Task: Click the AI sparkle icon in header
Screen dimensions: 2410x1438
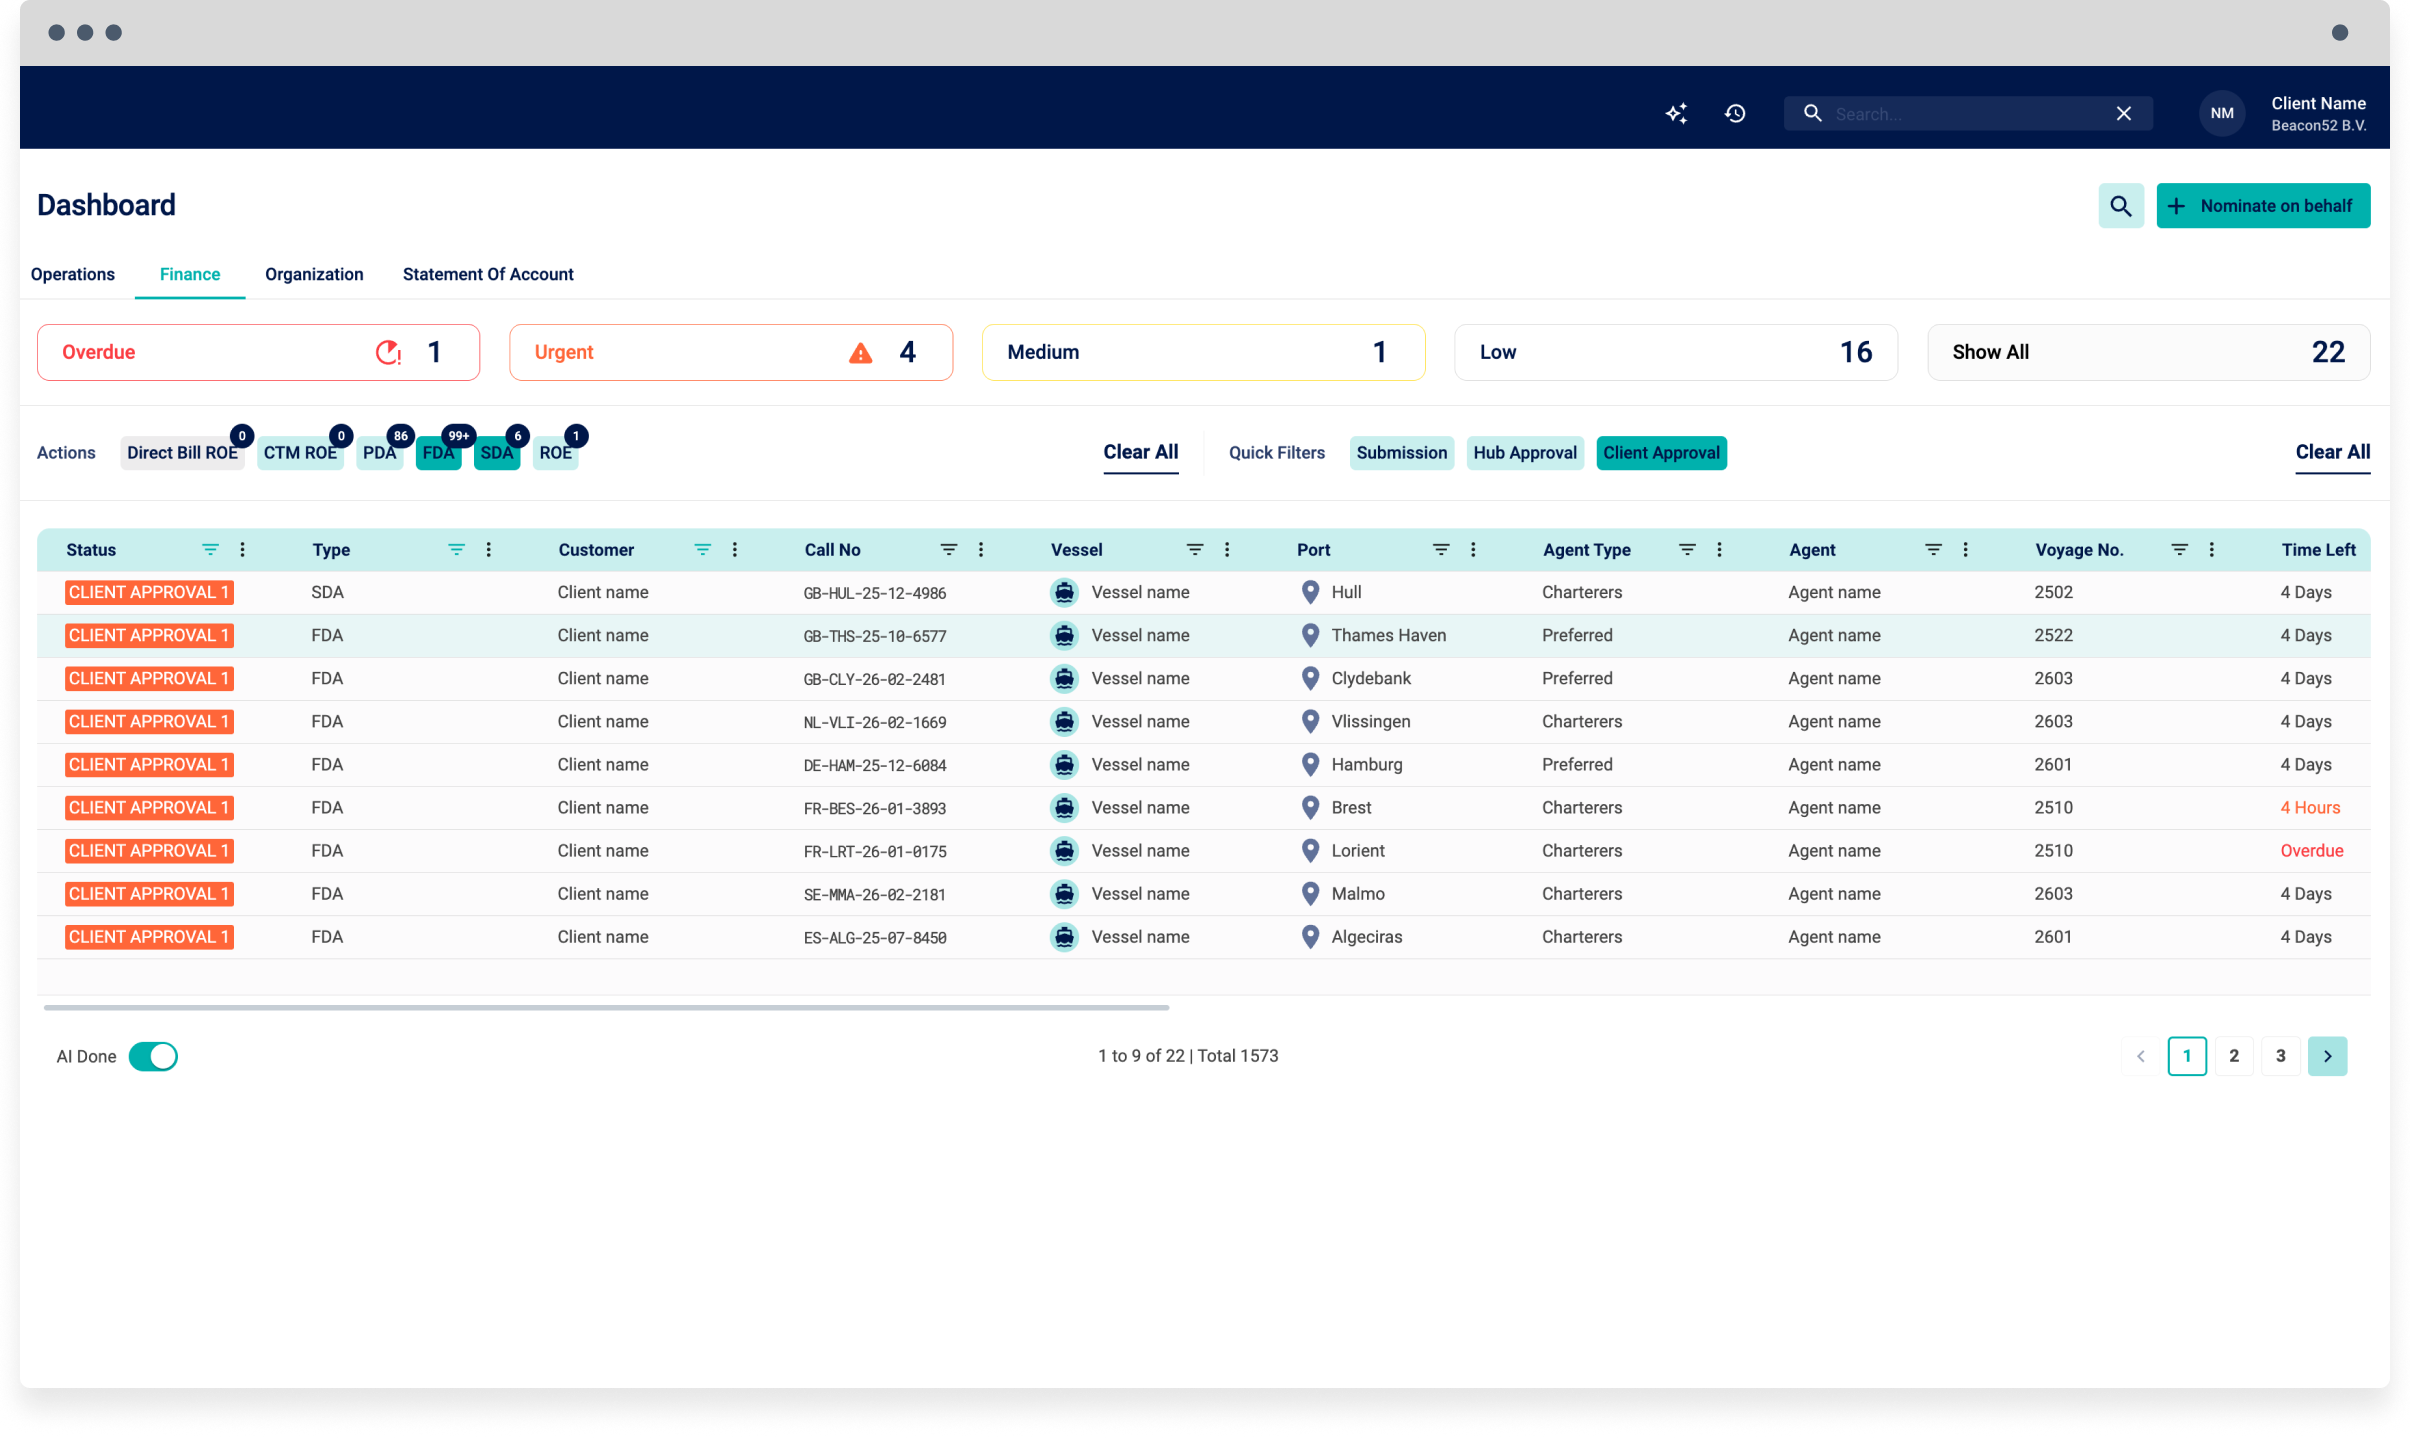Action: coord(1676,113)
